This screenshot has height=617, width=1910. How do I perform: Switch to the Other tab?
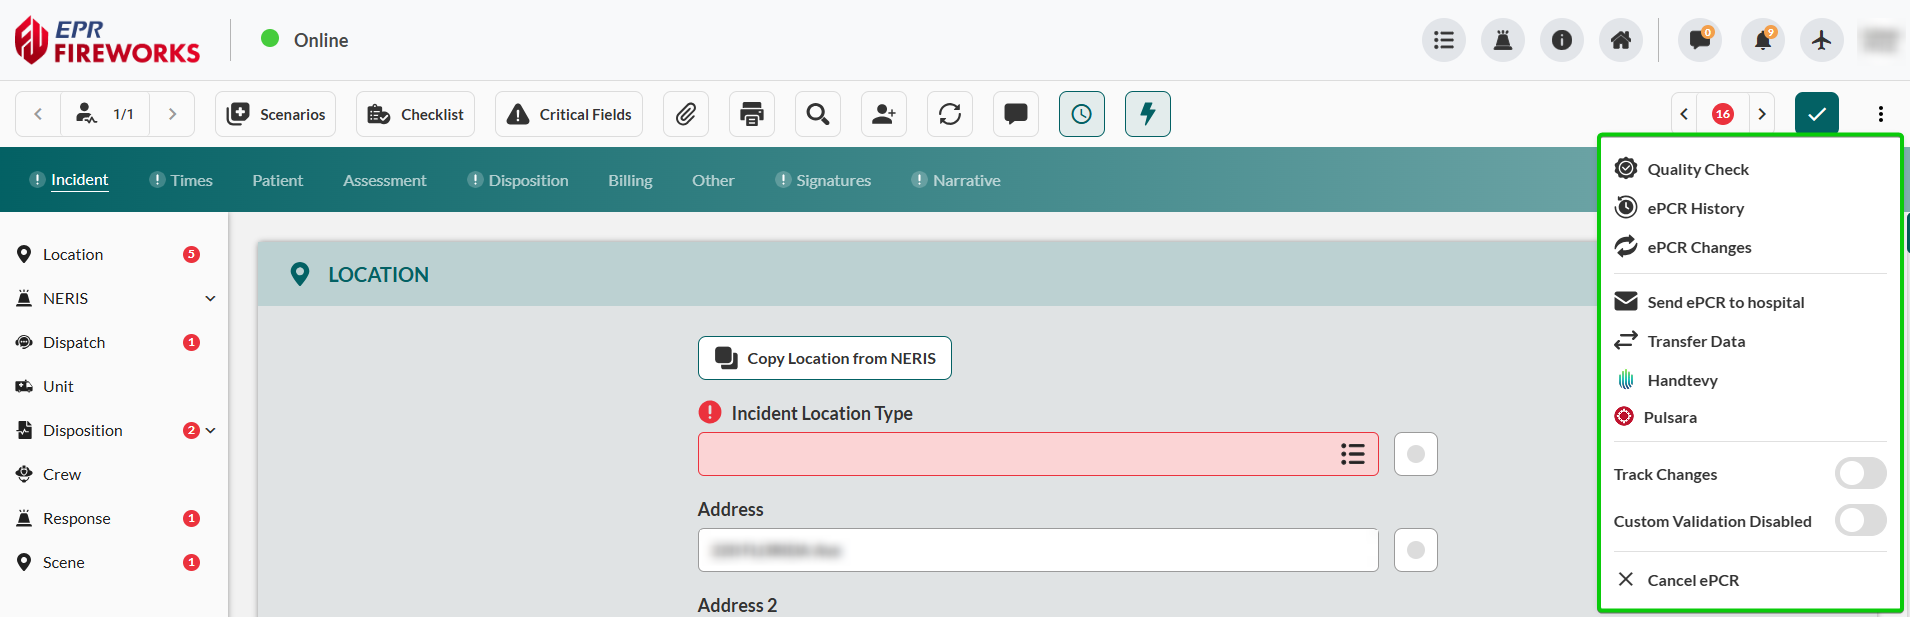click(713, 180)
